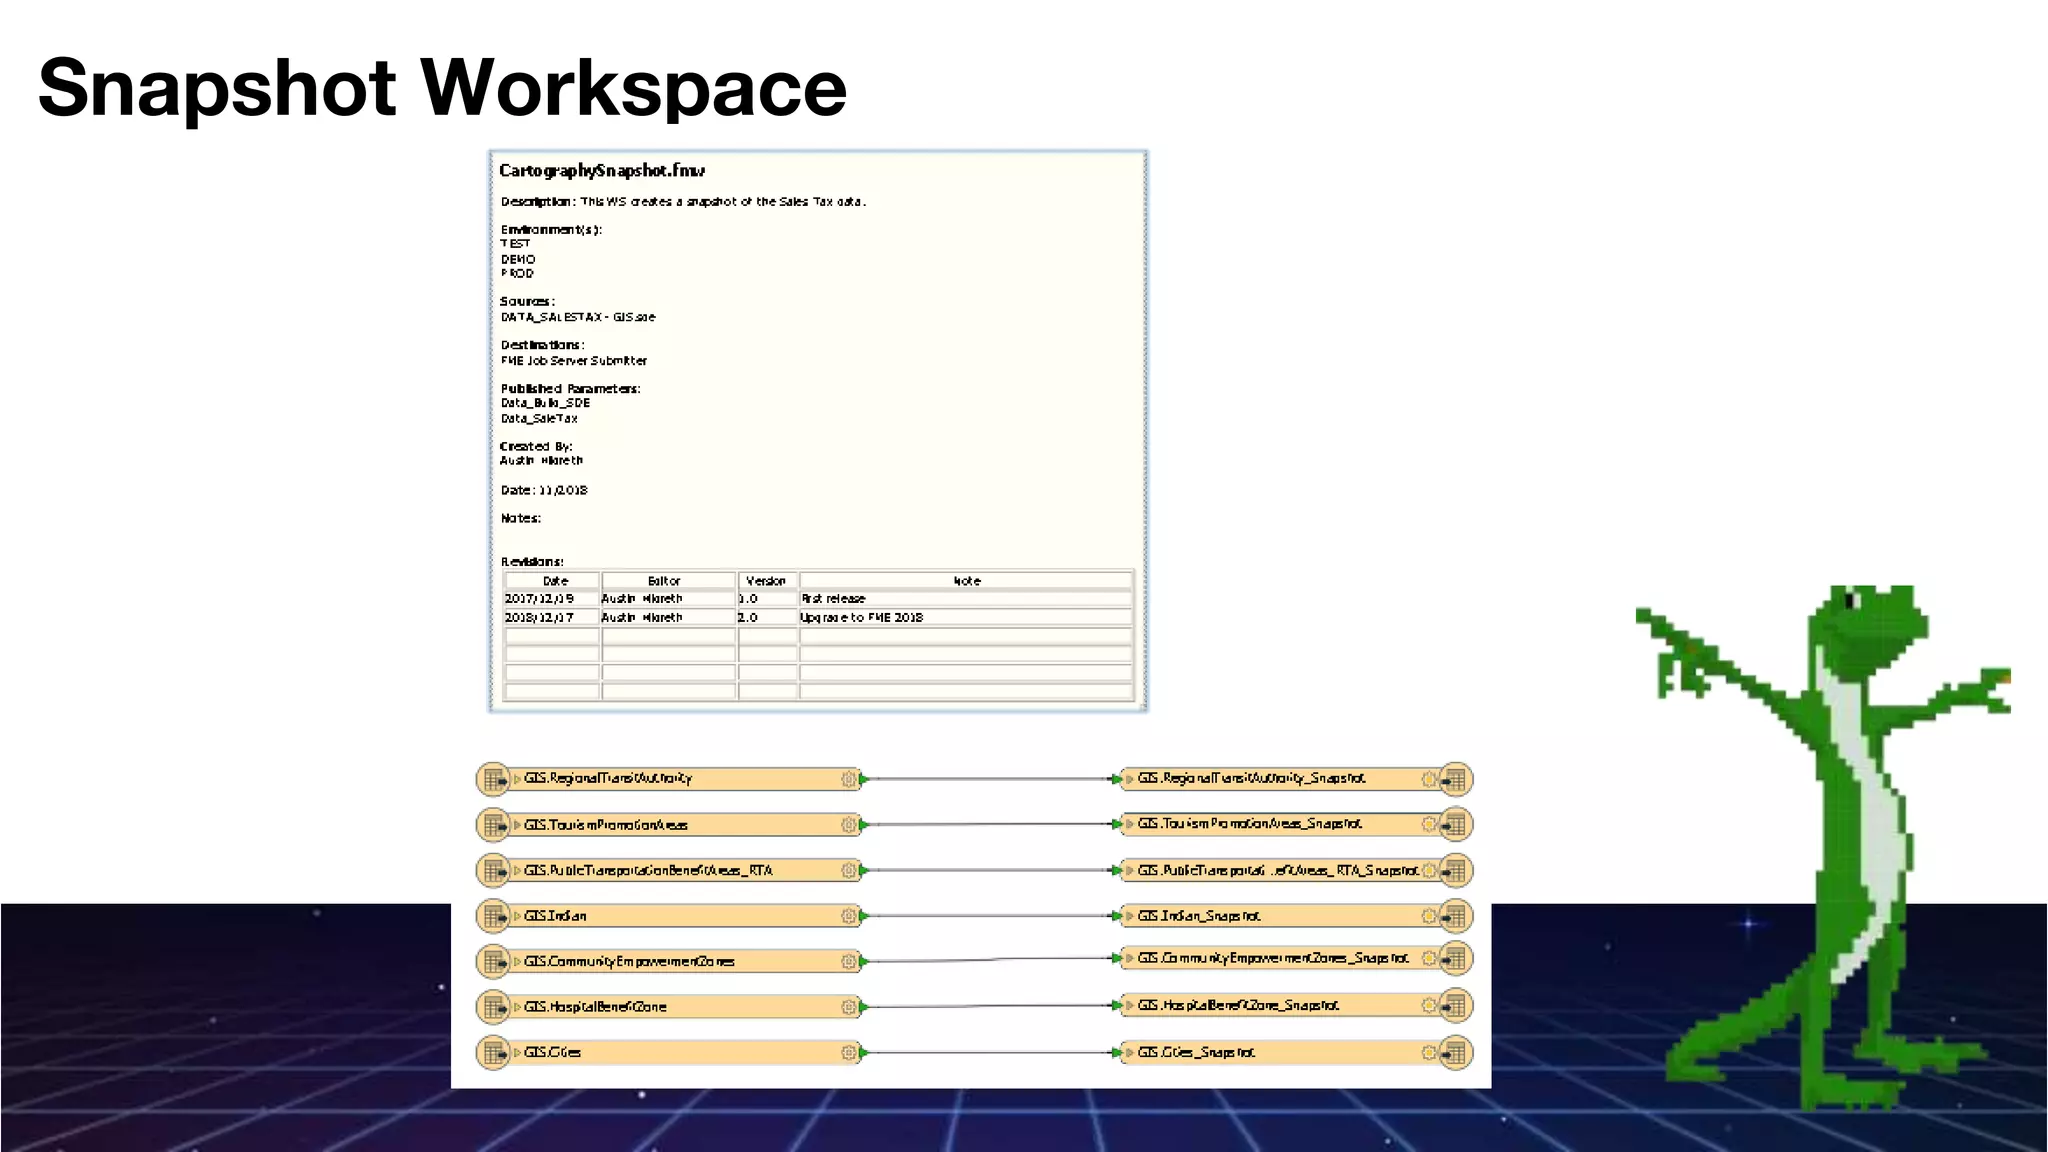
Task: Click the version 2.0 cell
Action: (x=767, y=618)
